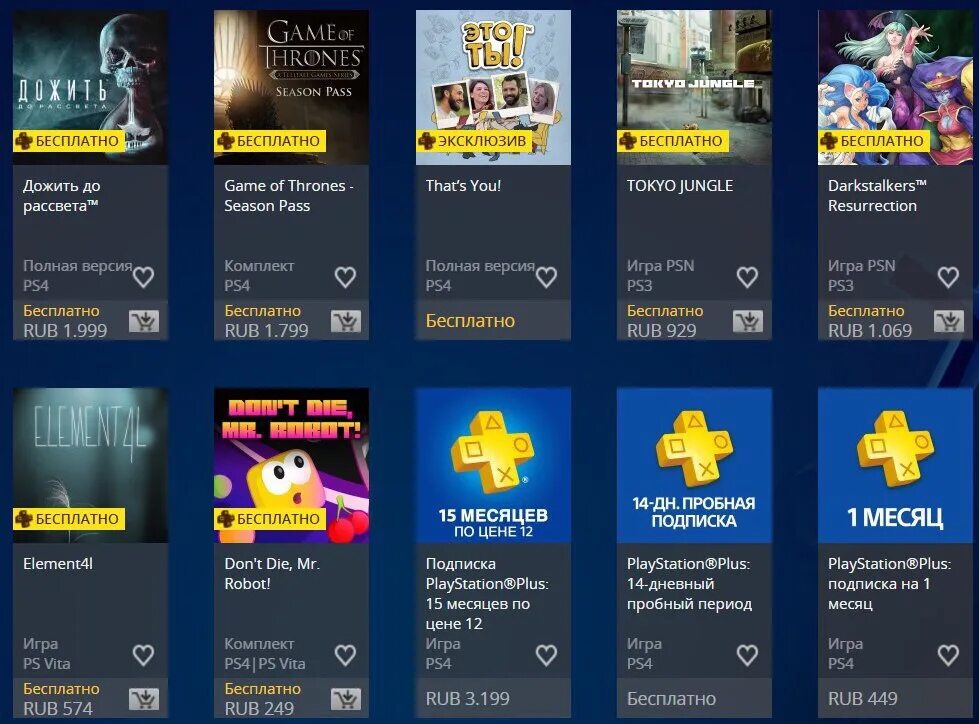Add Don't Die, Mr. Robot! to cart
This screenshot has width=979, height=724.
[345, 700]
